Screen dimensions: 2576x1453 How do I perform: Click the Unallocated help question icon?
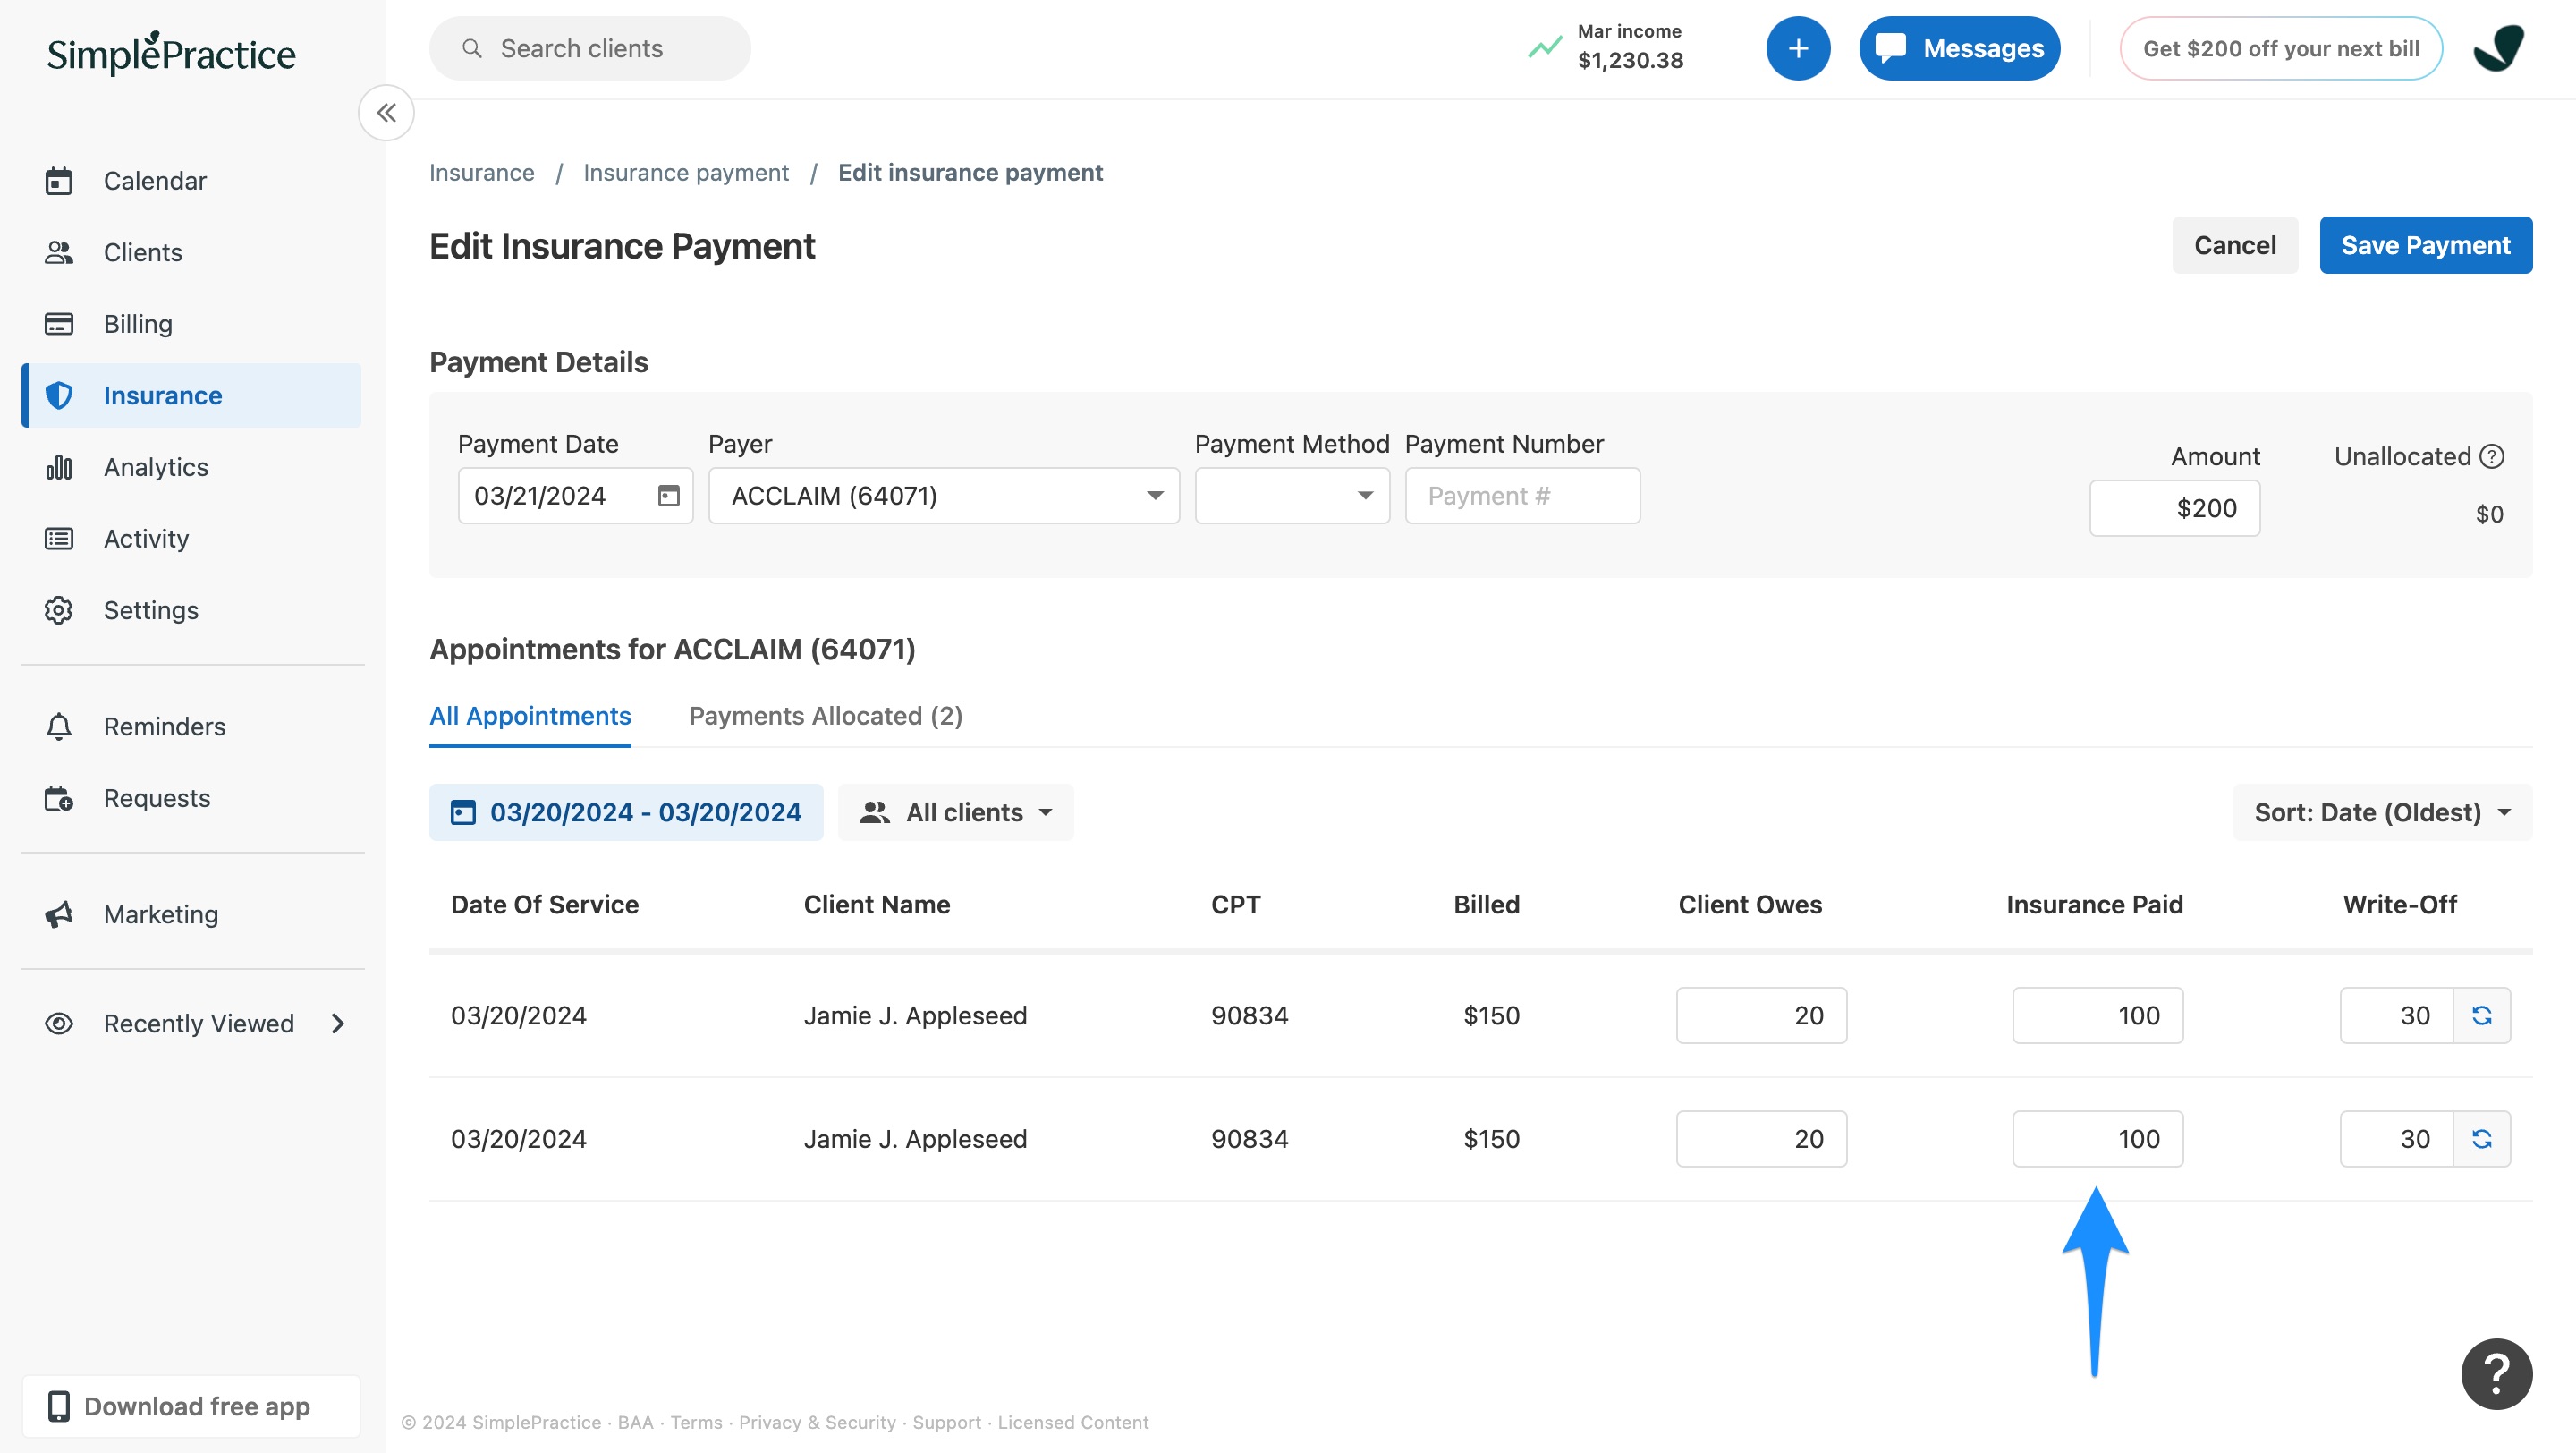click(2491, 456)
